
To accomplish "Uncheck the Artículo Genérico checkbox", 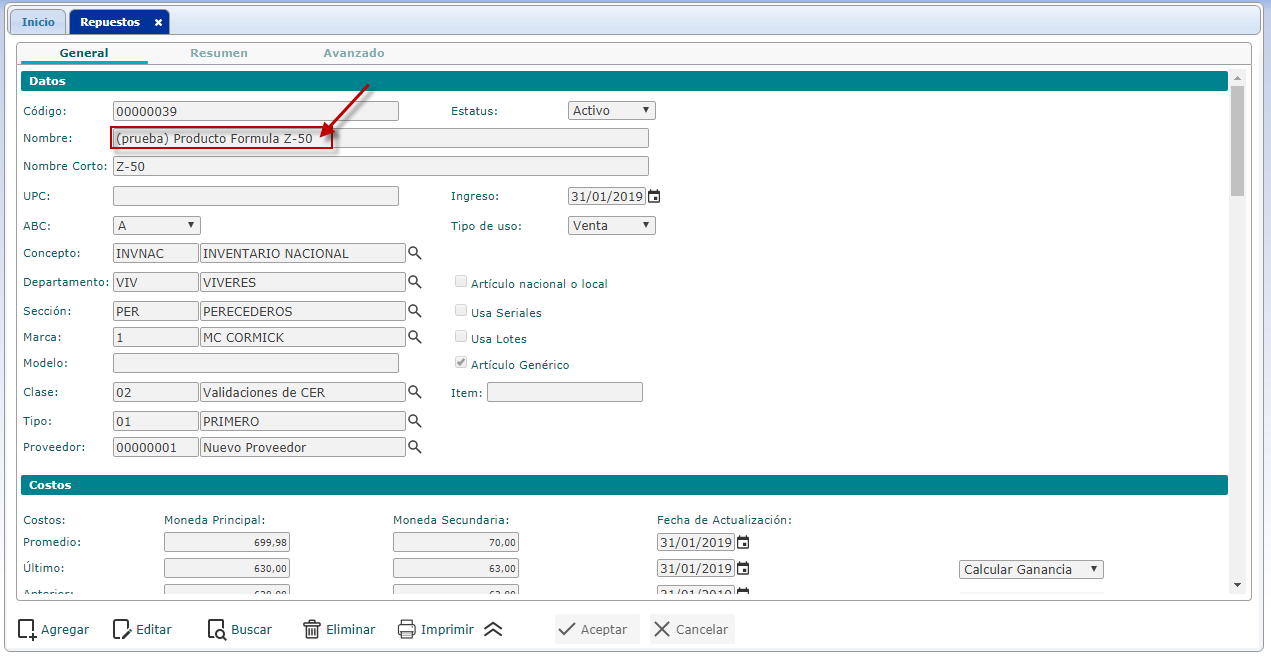I will tap(461, 364).
